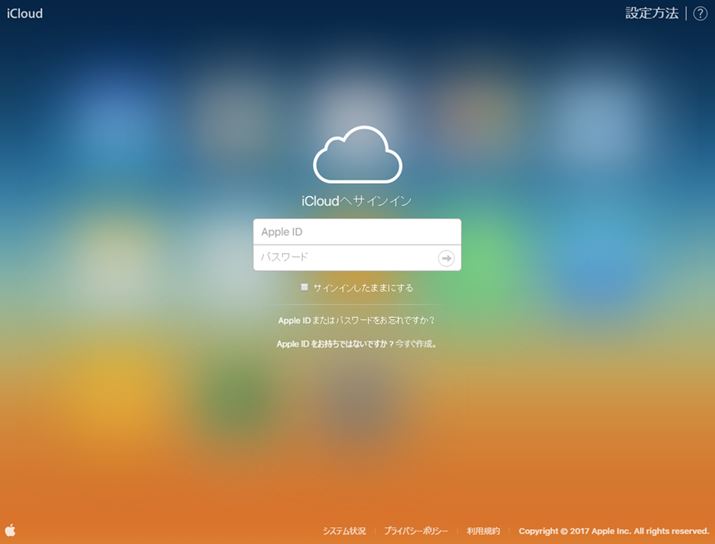
Task: Click the iCloudへサインイン heading
Action: 357,201
